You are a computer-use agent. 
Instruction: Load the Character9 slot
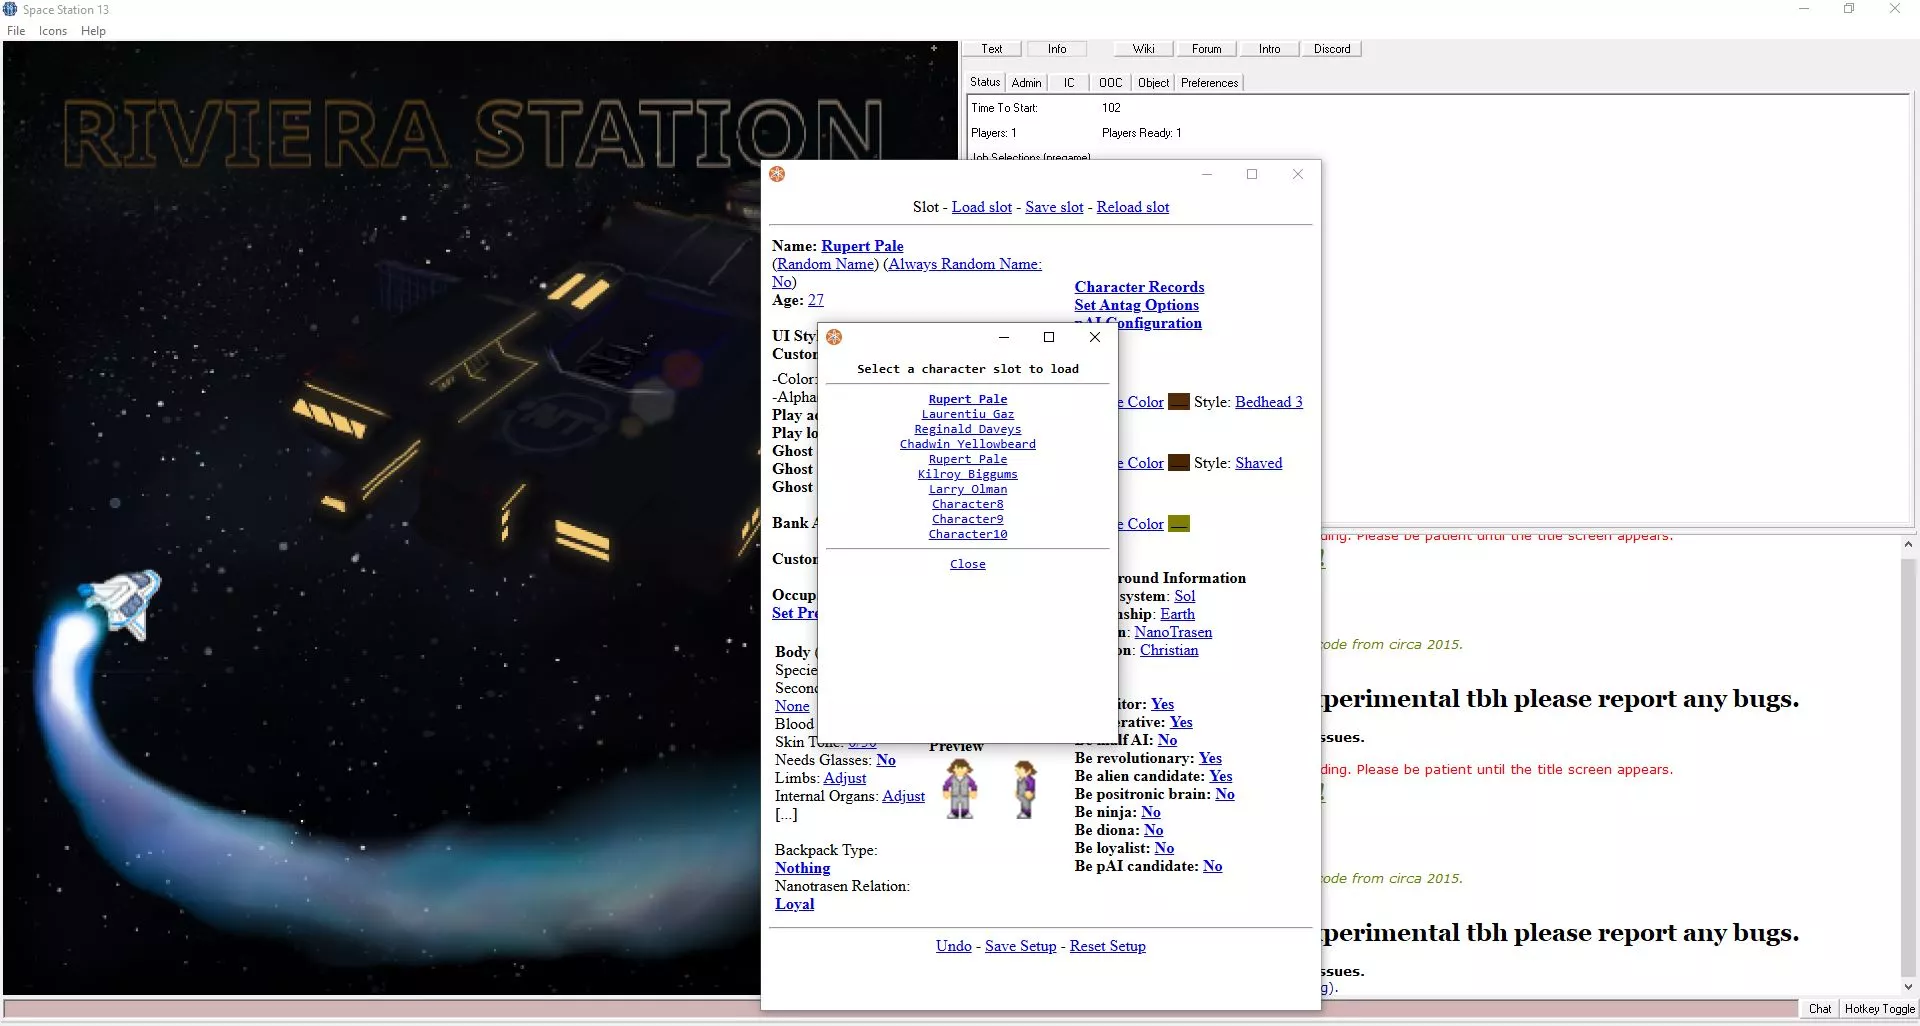point(968,519)
